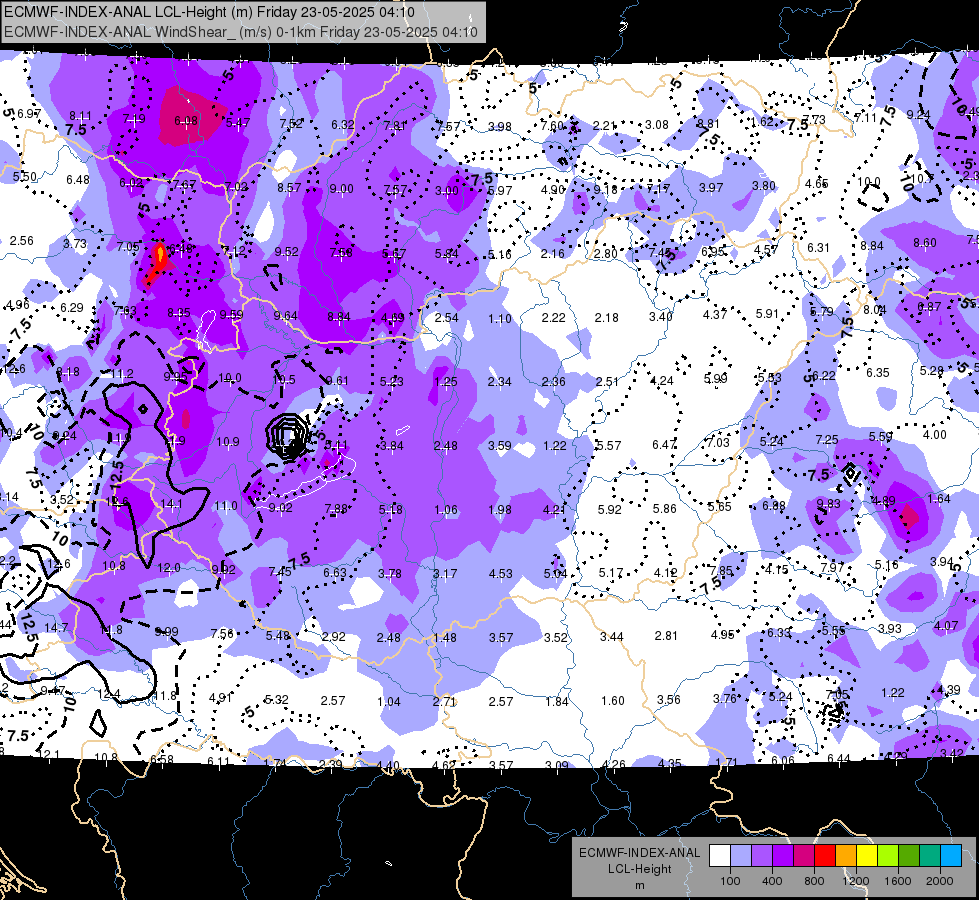This screenshot has width=979, height=900.
Task: Click the grid value '6.47'
Action: [664, 444]
